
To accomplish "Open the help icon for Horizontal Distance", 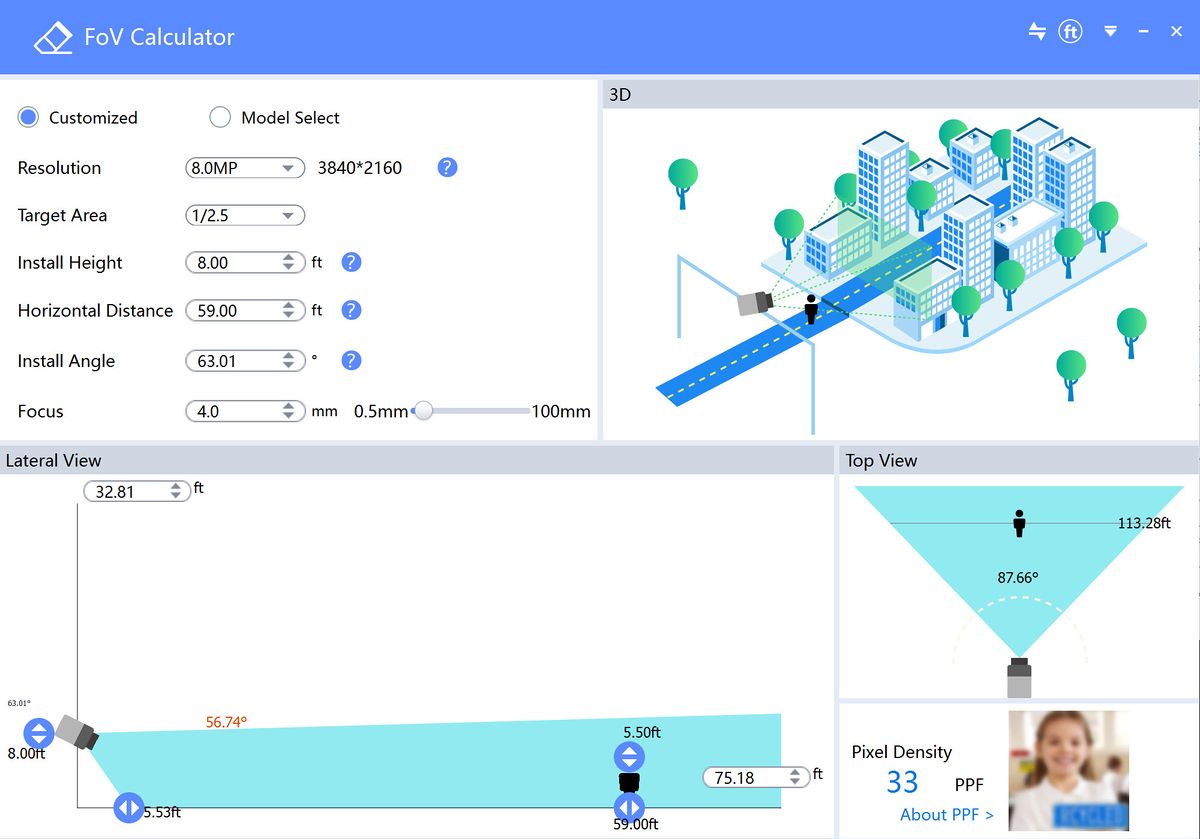I will click(351, 310).
